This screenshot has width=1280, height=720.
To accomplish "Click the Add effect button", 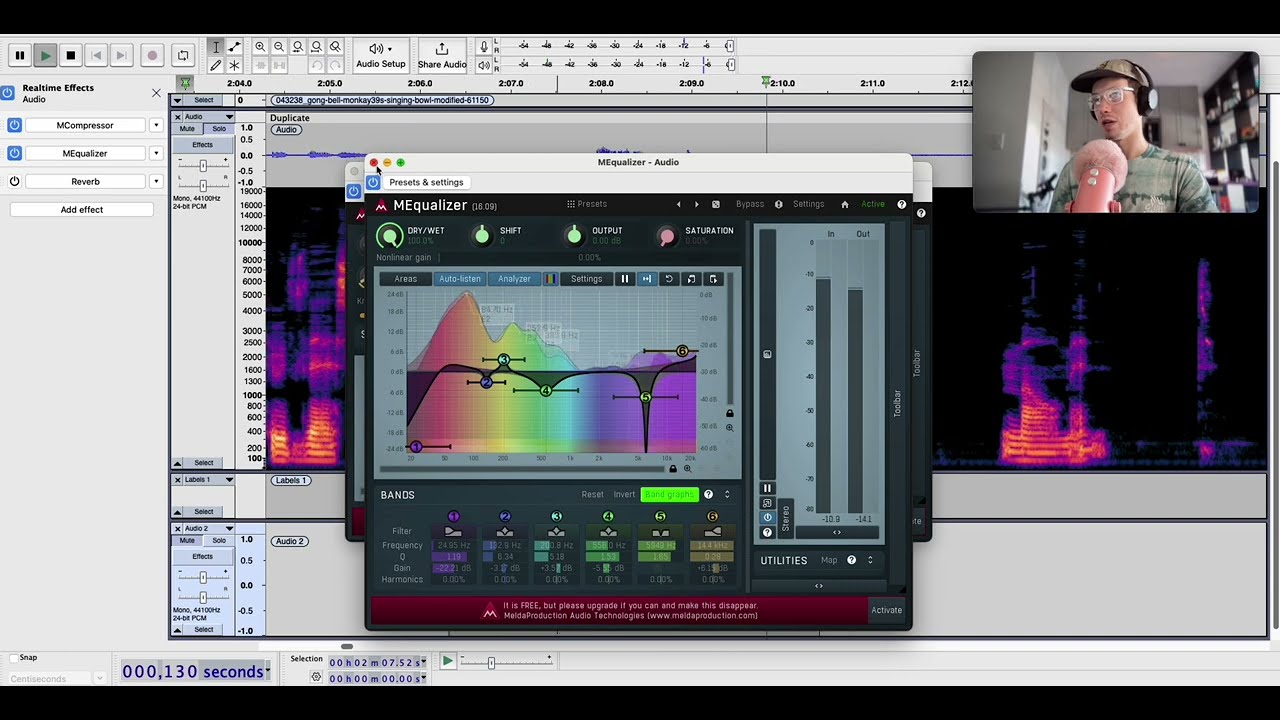I will [x=82, y=209].
